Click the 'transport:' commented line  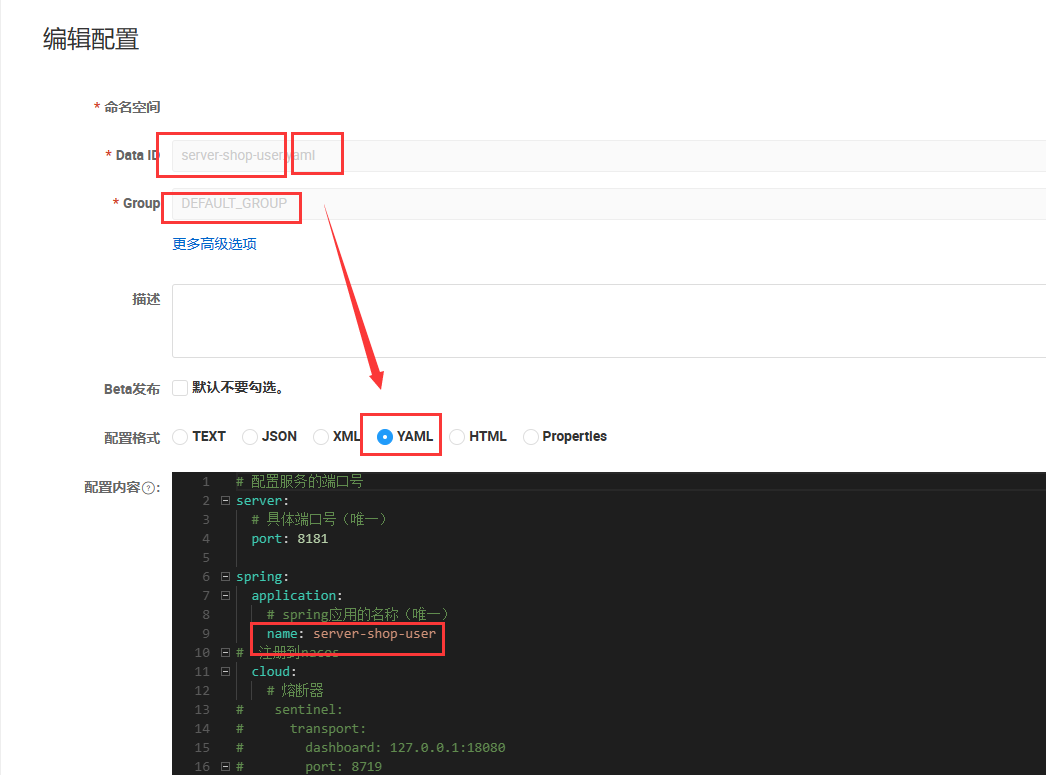[x=328, y=729]
